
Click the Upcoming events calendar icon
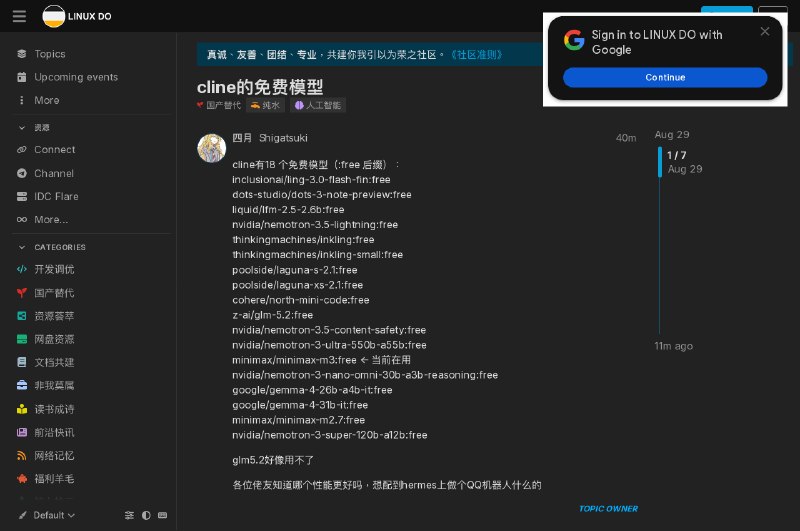[21, 77]
